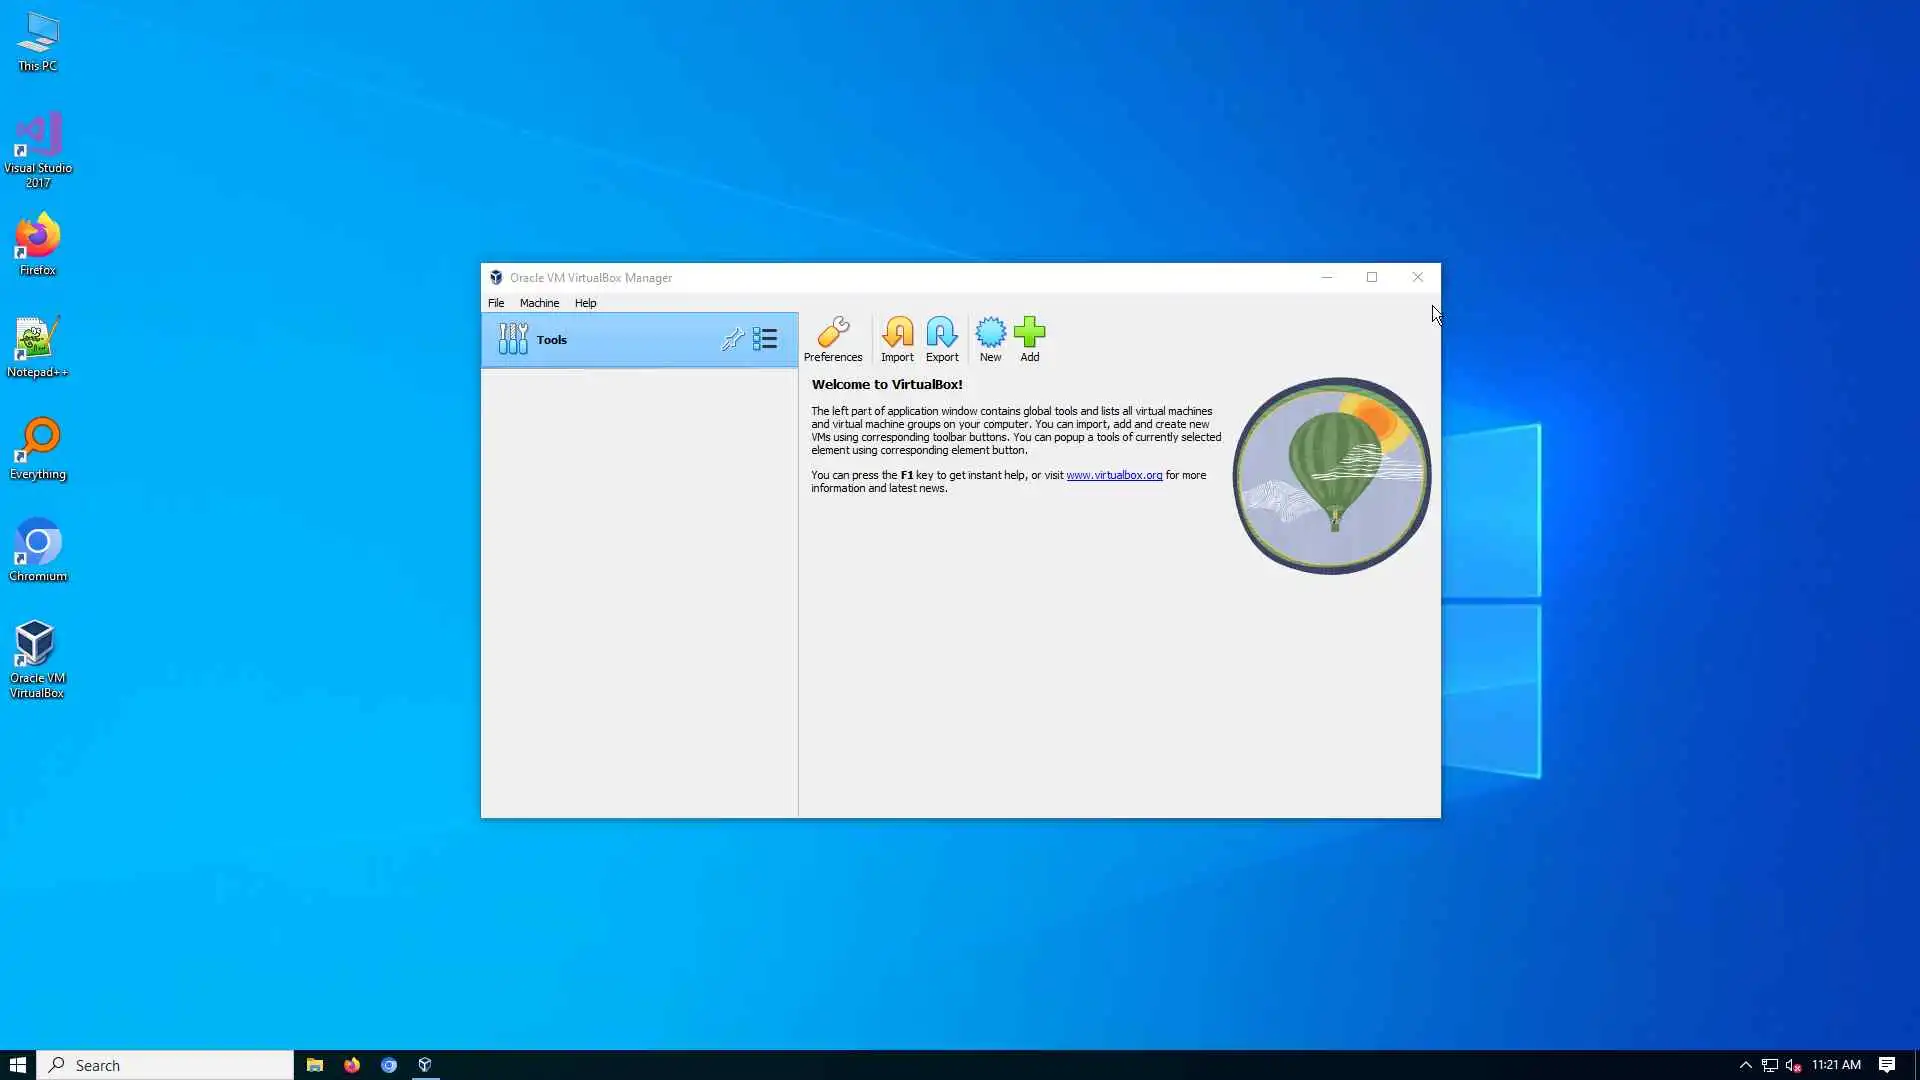This screenshot has width=1920, height=1080.
Task: Pin the Tools pane with pin icon
Action: tap(732, 340)
